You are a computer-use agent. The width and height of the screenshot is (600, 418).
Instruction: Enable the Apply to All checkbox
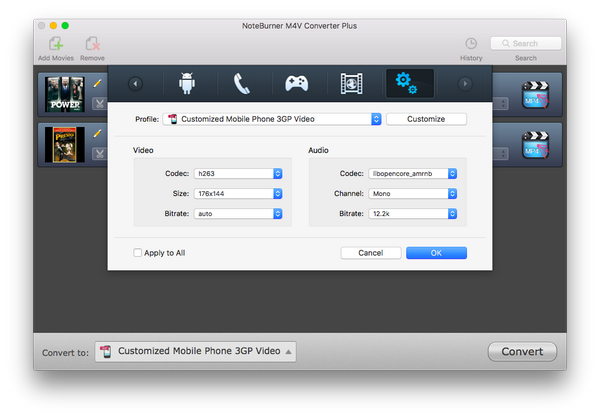(137, 253)
